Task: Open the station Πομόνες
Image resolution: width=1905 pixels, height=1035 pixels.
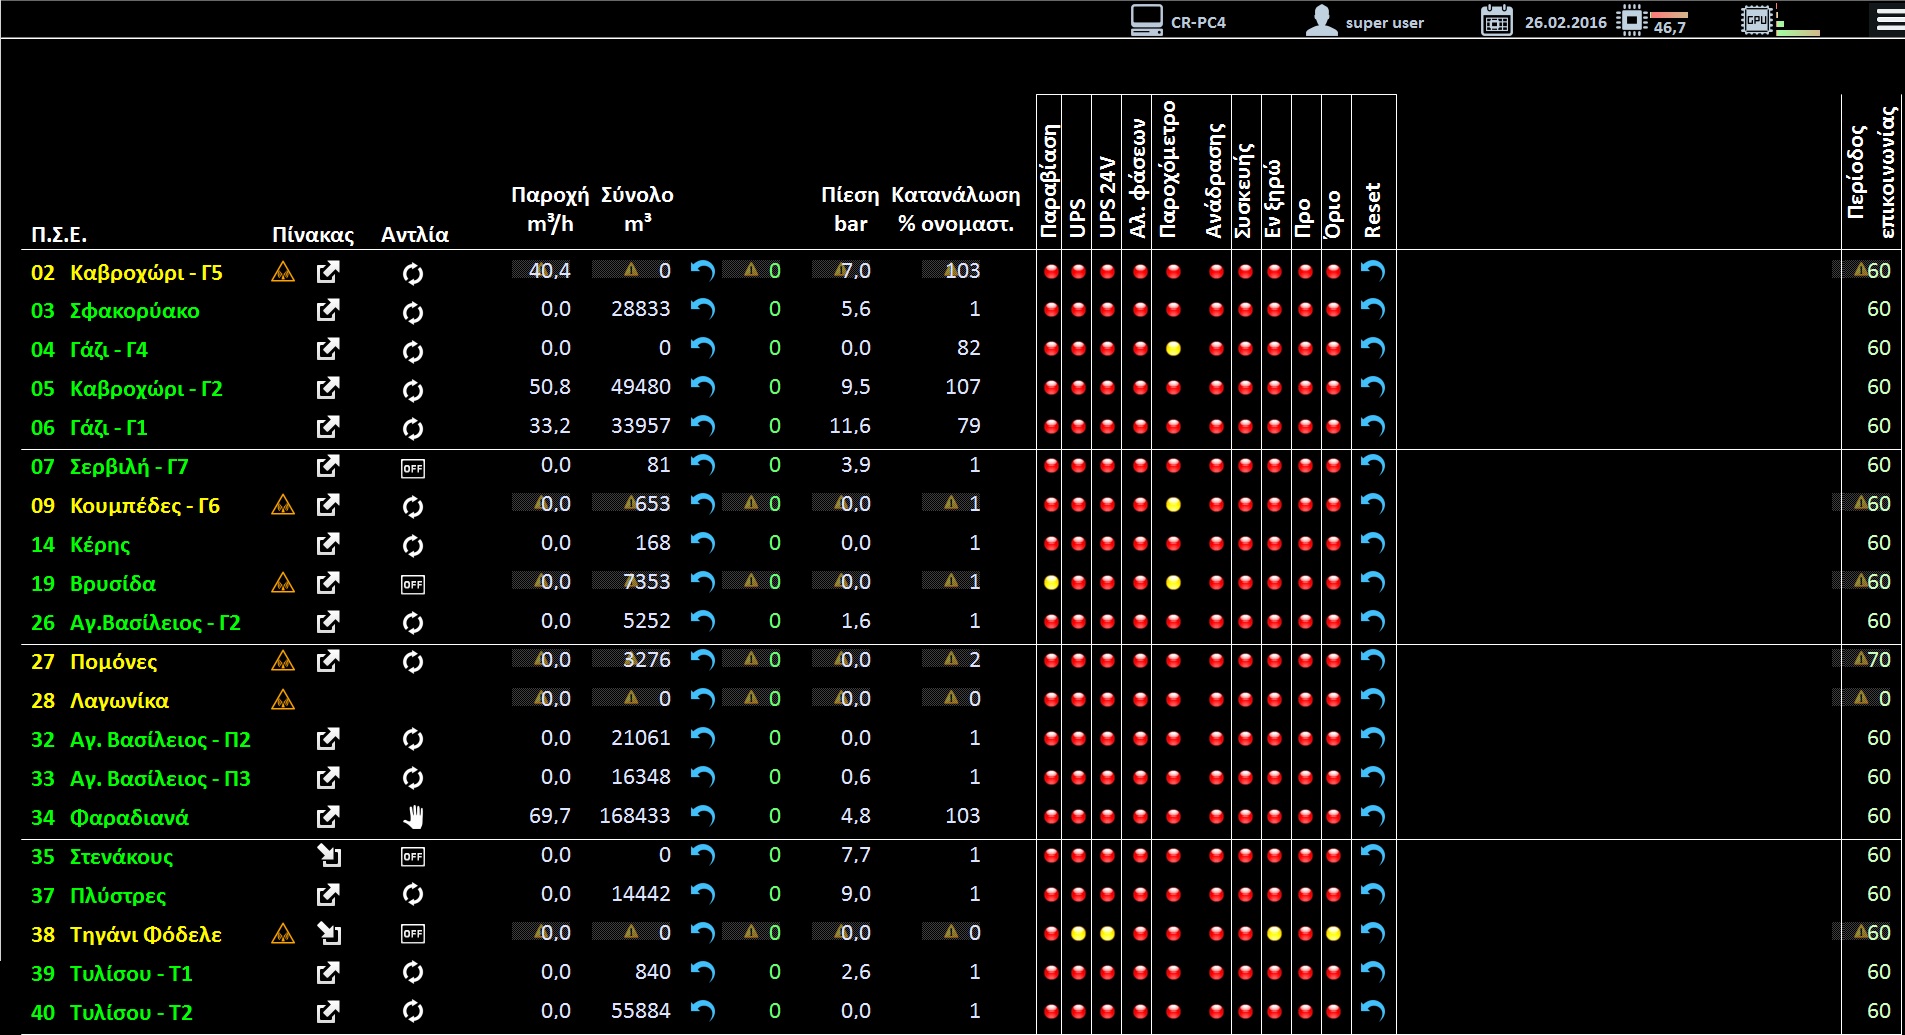Action: [x=113, y=662]
